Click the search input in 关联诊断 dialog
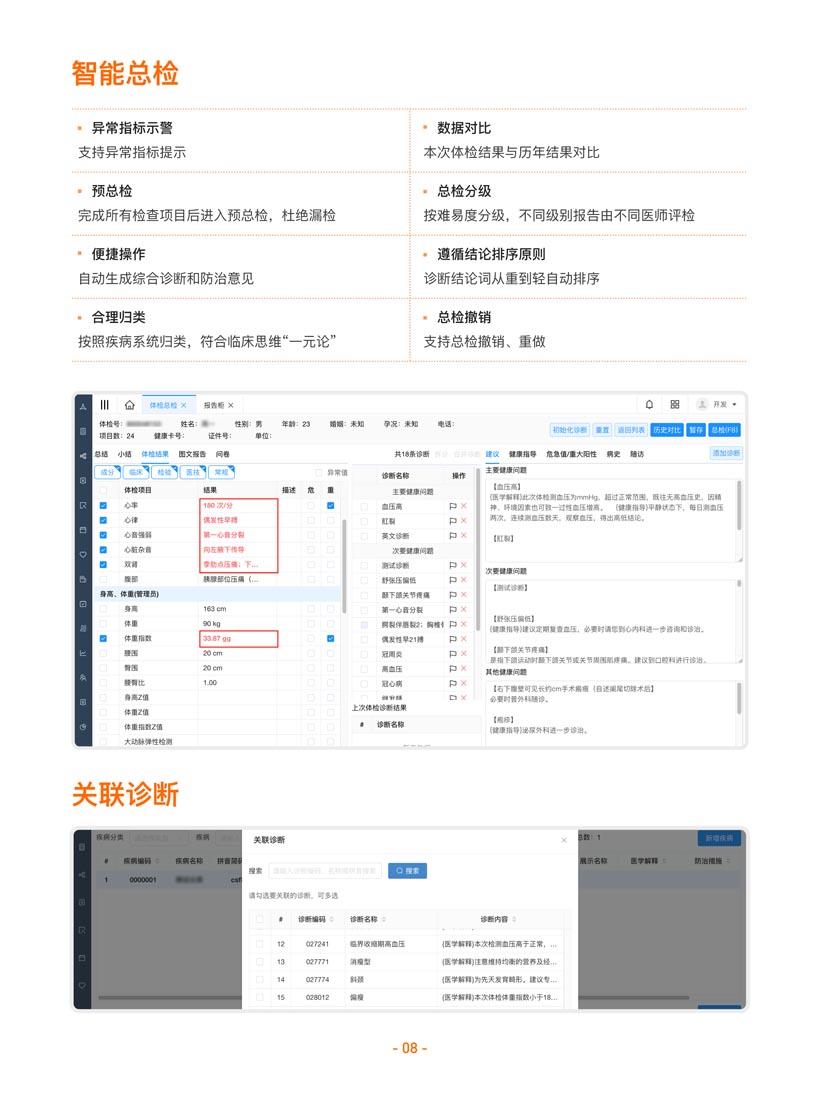The width and height of the screenshot is (820, 1107). [325, 871]
